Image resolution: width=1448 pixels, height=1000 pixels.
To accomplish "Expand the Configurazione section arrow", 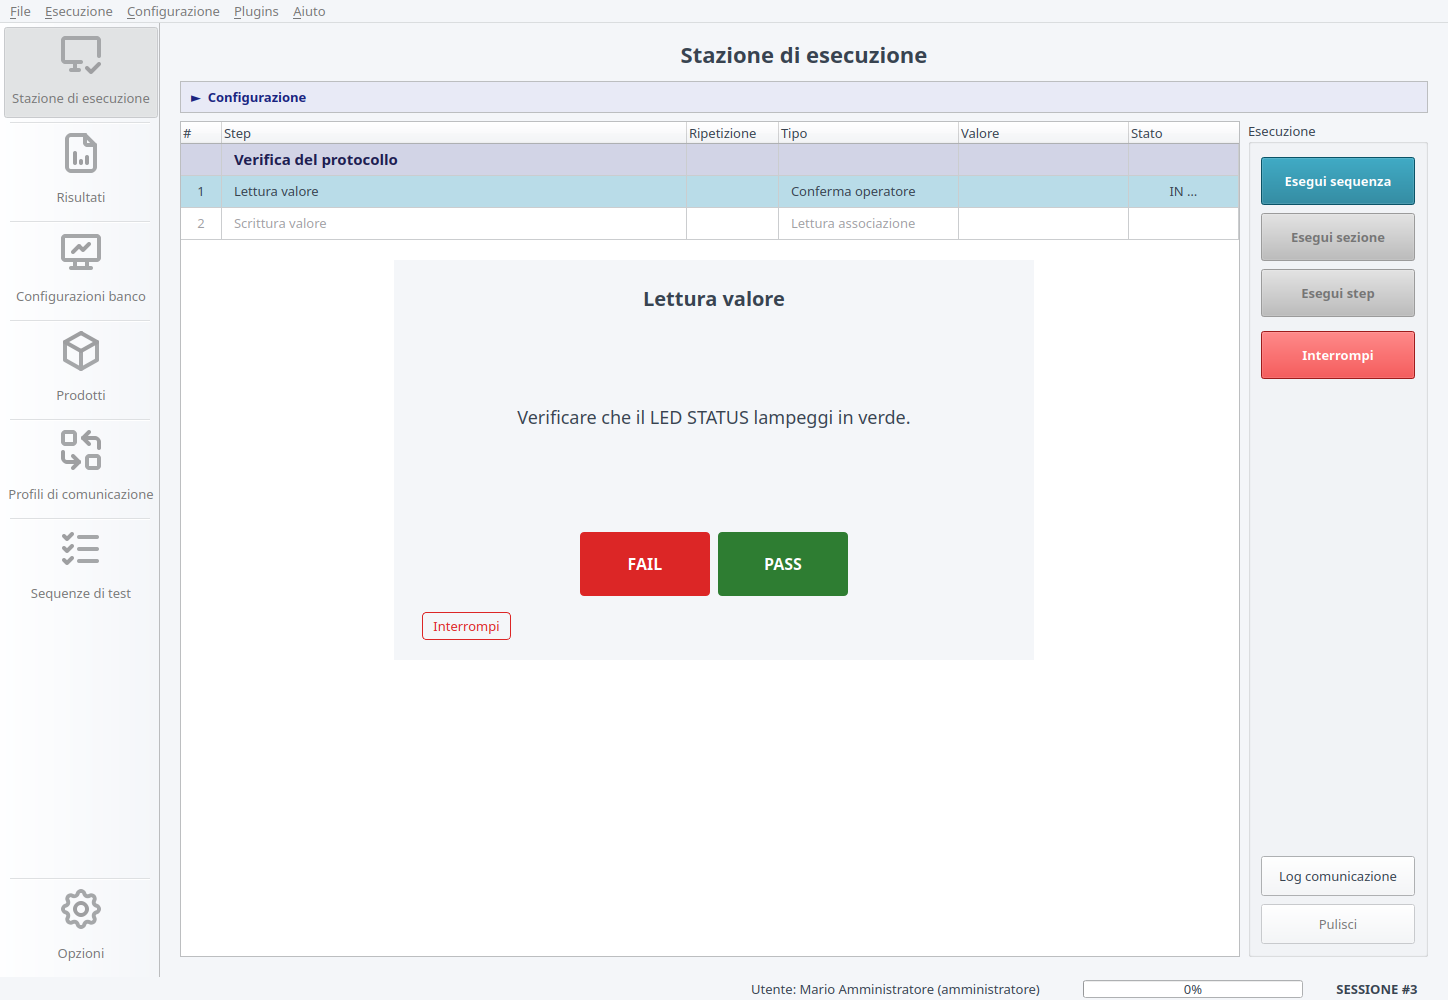I will pos(196,98).
